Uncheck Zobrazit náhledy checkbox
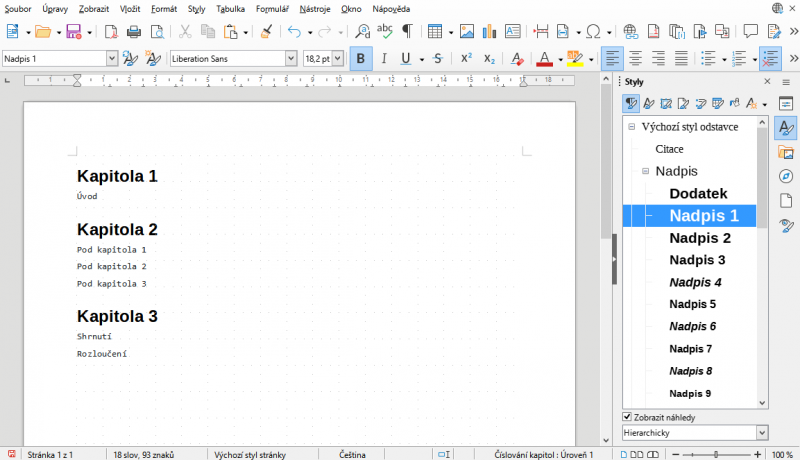Viewport: 800px width, 460px height. 627,417
